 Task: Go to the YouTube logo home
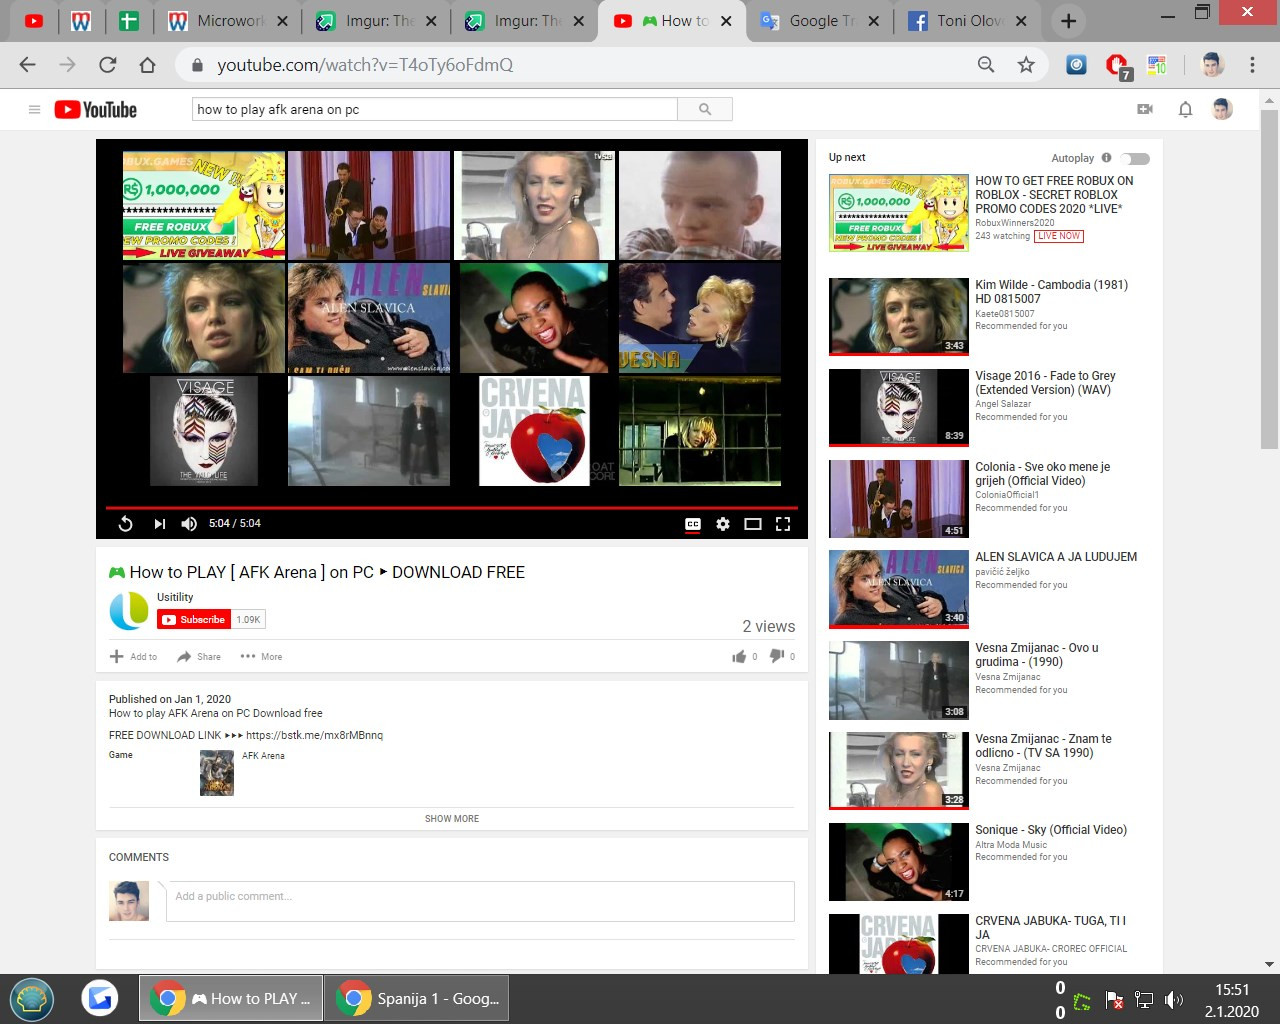pos(95,109)
